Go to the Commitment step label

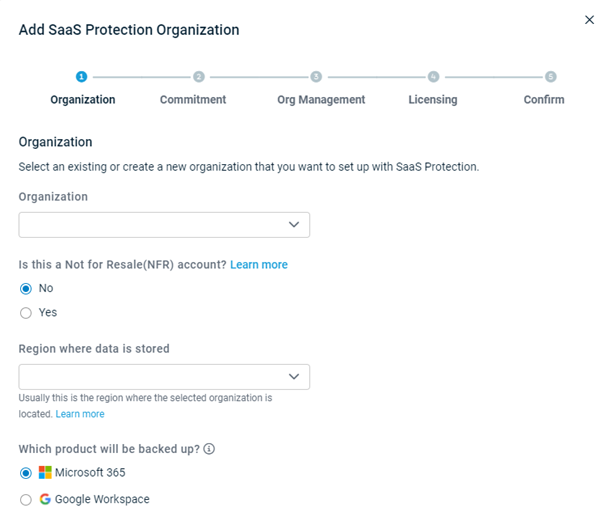click(x=193, y=100)
